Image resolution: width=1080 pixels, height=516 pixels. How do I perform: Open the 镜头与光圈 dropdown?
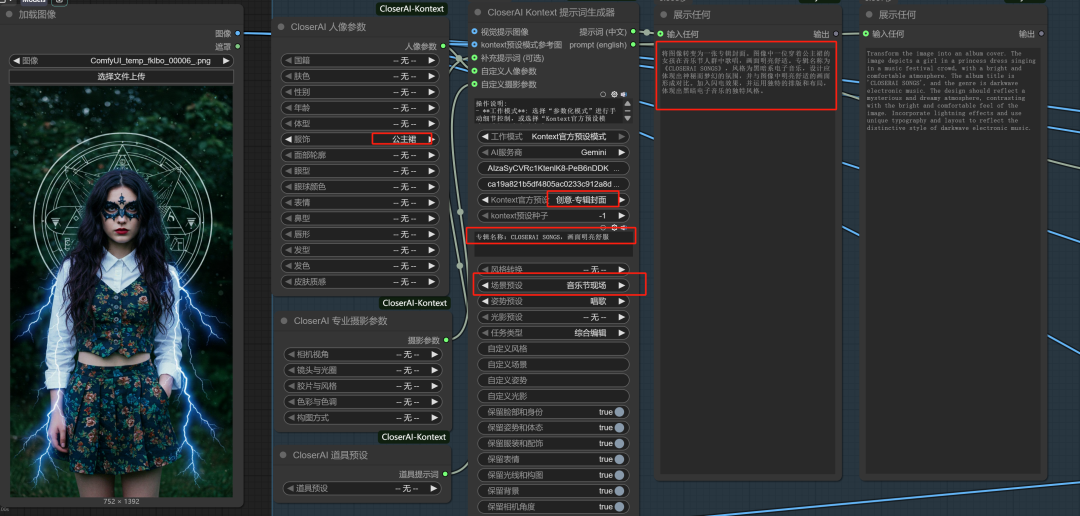(363, 370)
